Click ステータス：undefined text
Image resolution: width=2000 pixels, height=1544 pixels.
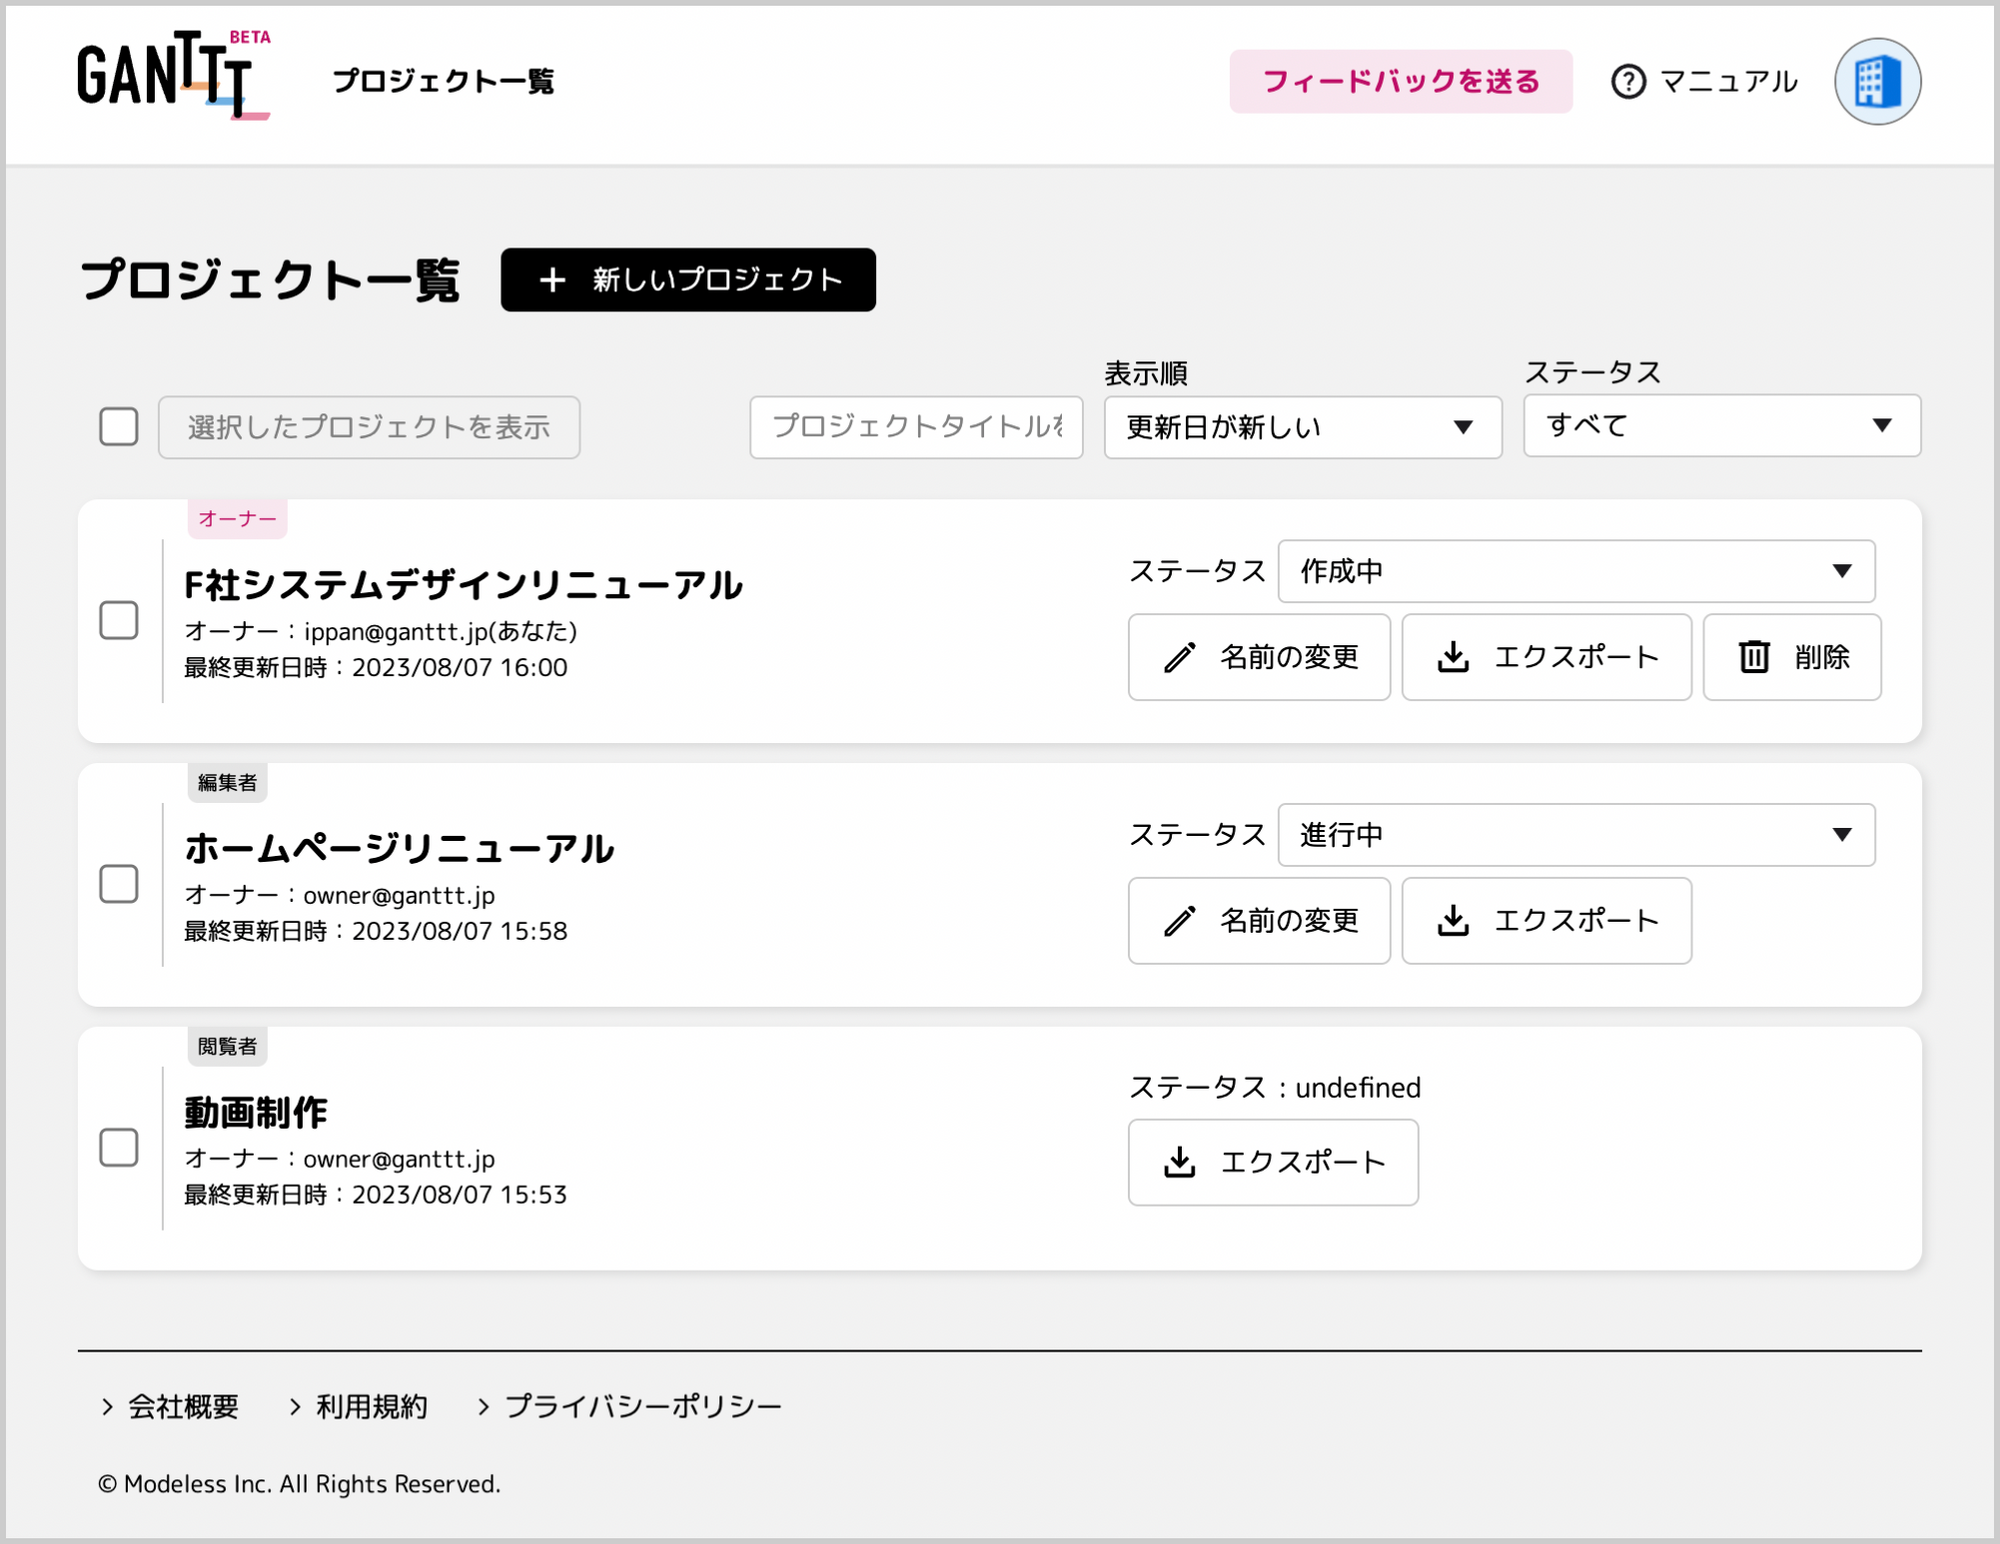1274,1087
